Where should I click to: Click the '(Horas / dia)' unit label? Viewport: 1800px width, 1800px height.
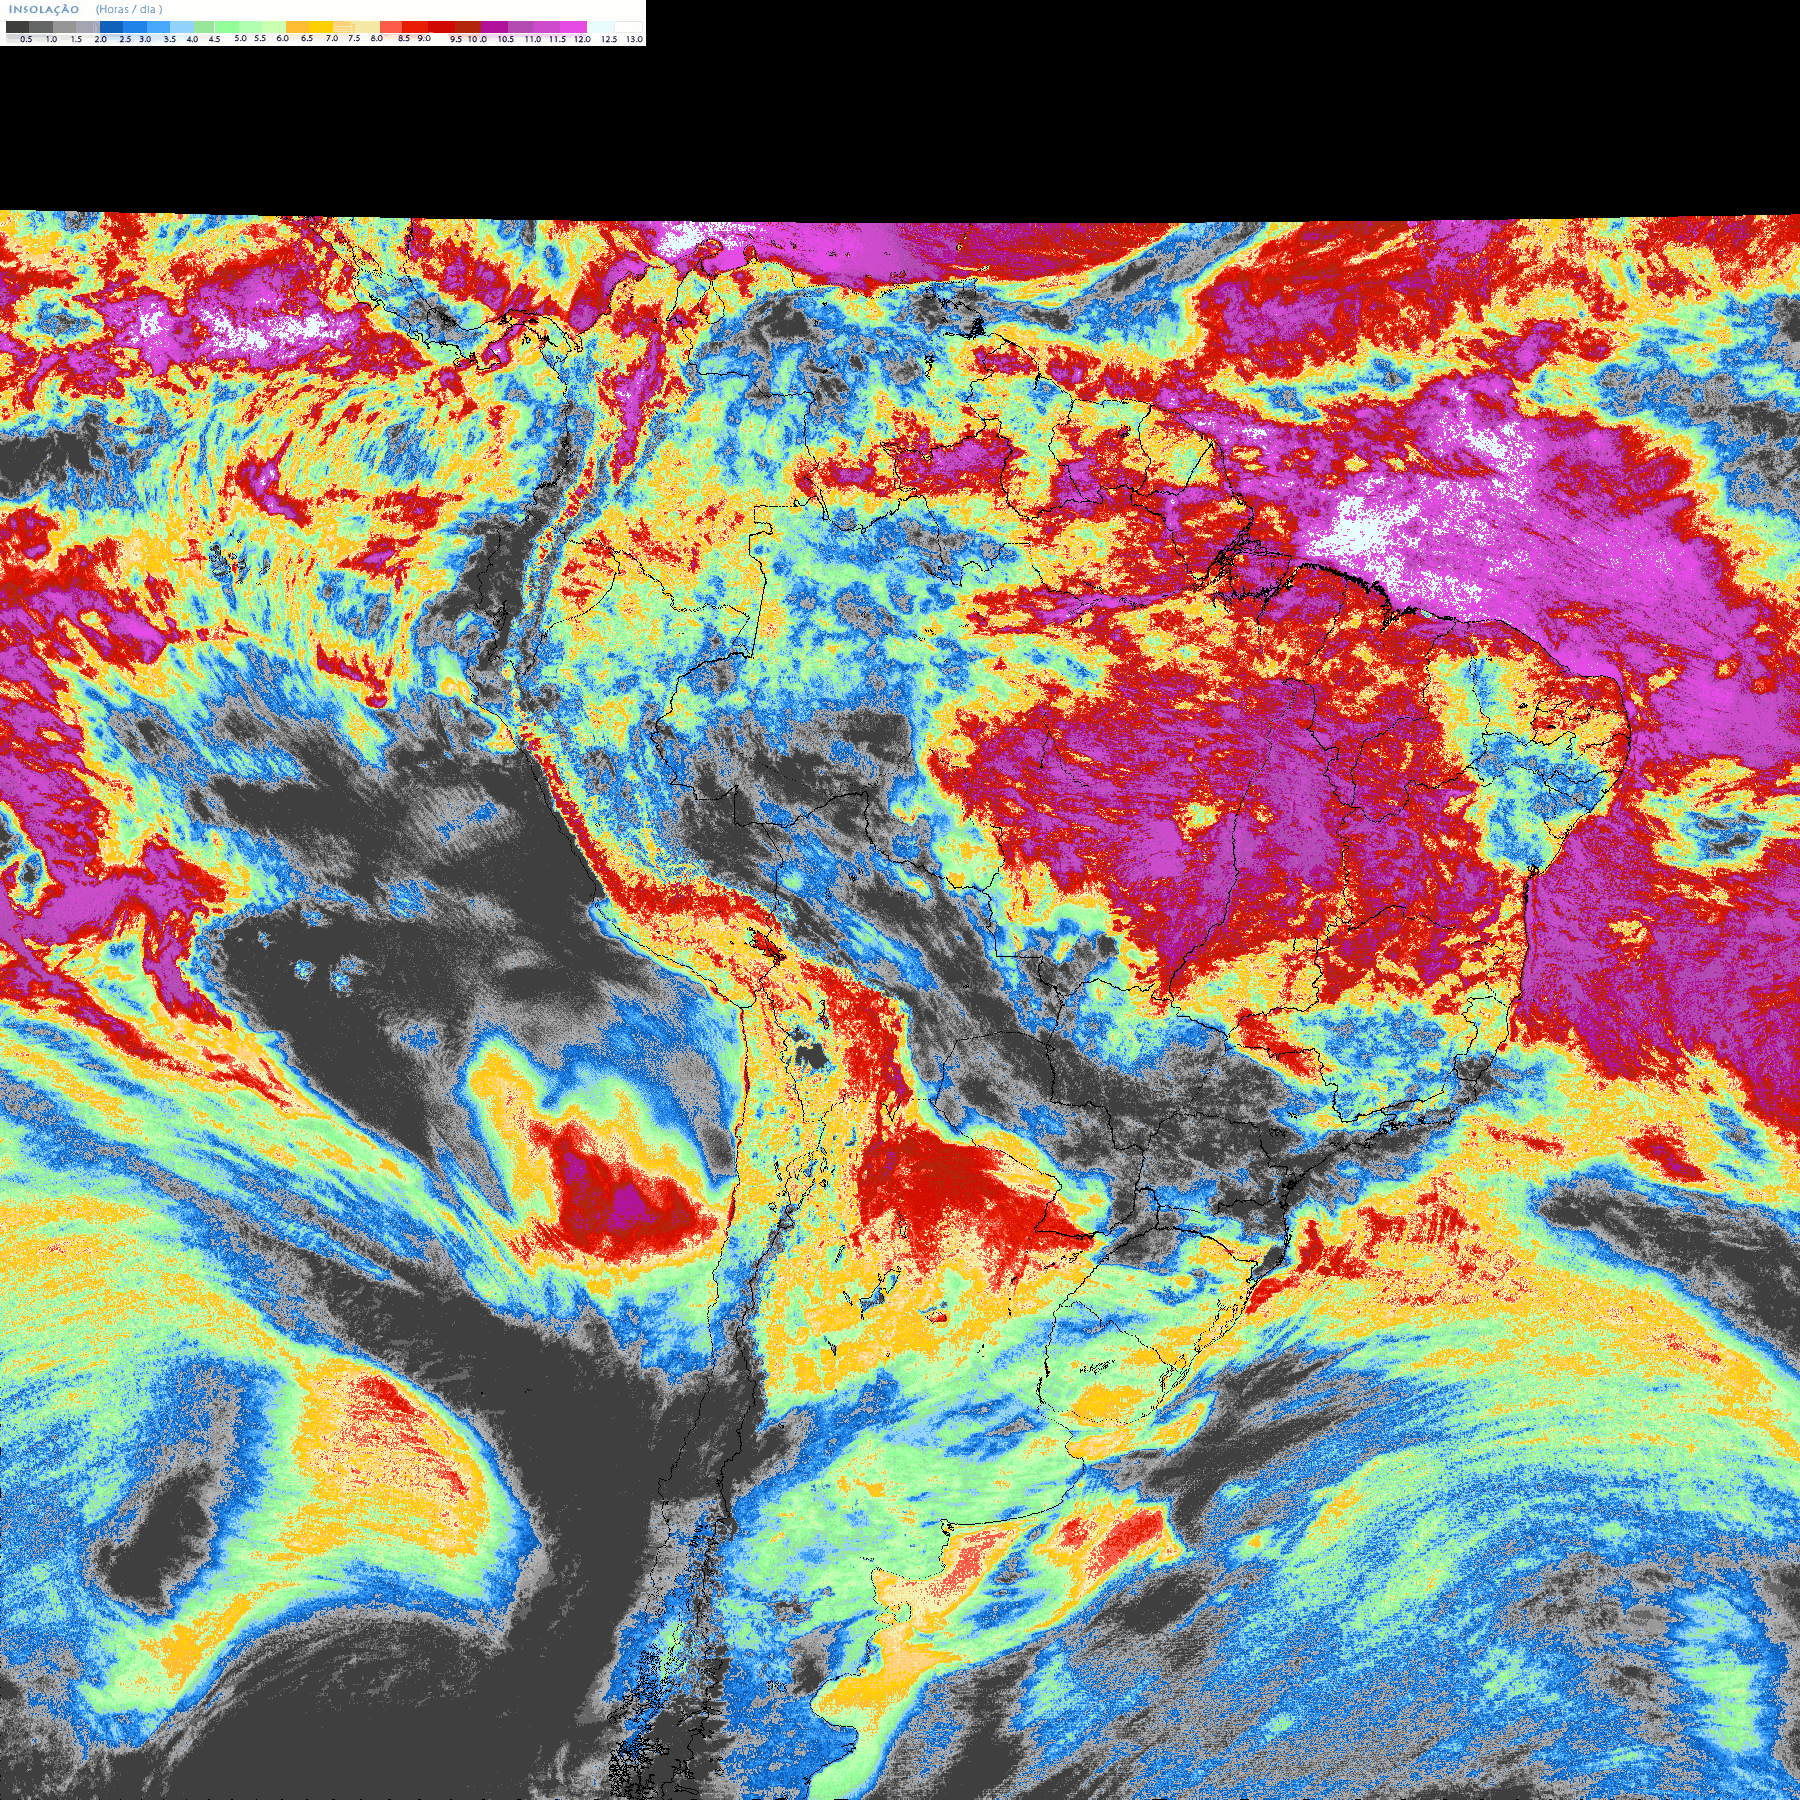(x=129, y=9)
